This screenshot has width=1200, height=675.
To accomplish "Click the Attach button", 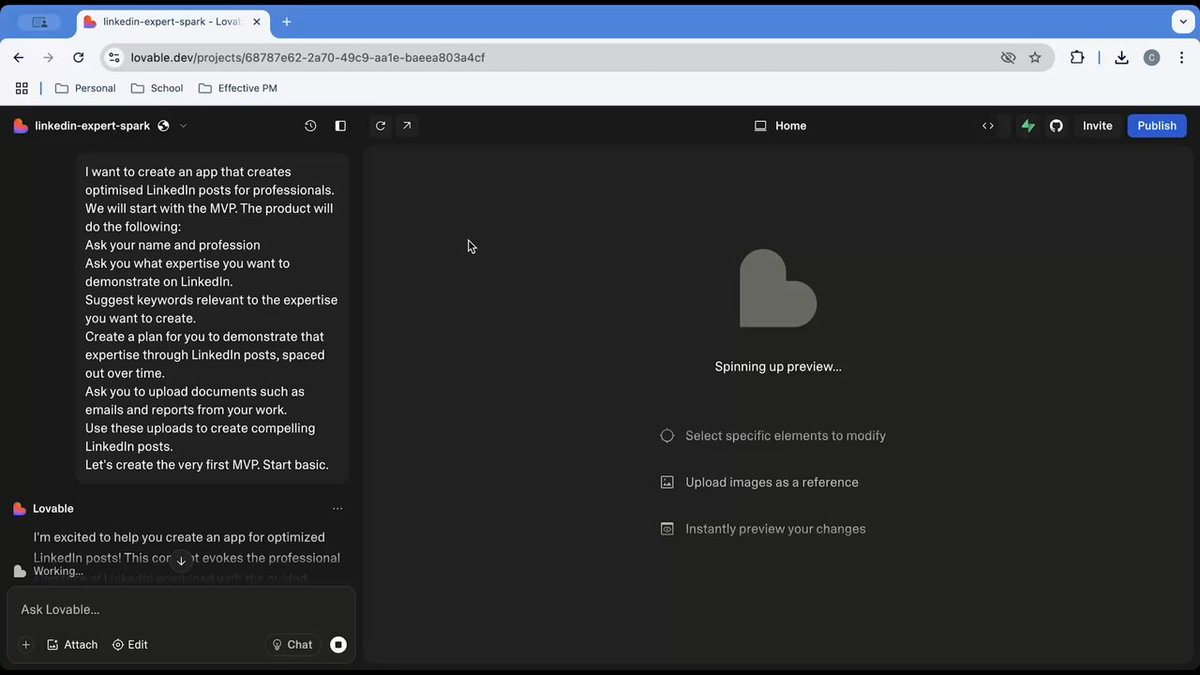I will coord(72,645).
